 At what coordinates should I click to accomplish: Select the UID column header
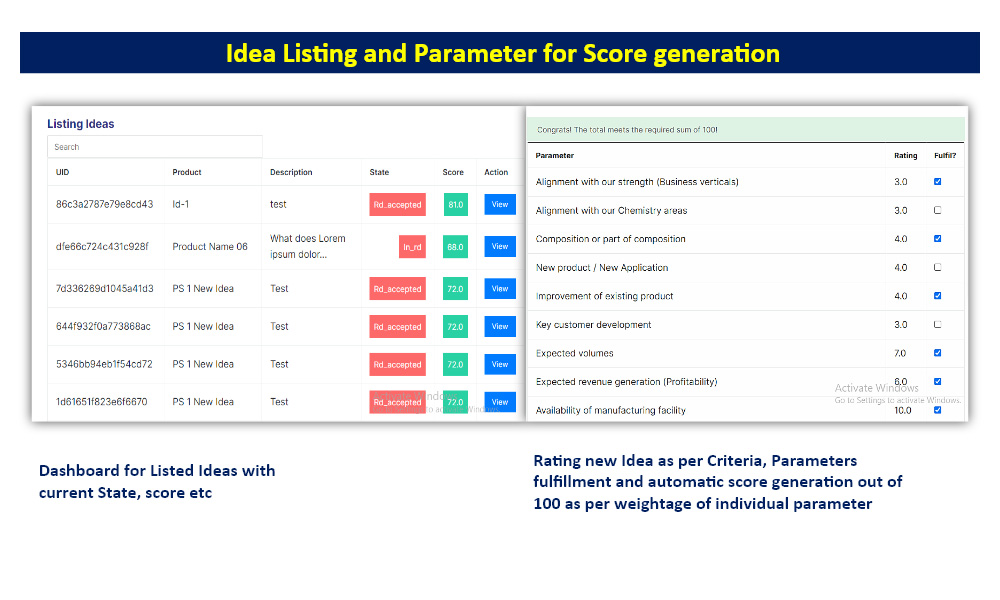(x=62, y=172)
